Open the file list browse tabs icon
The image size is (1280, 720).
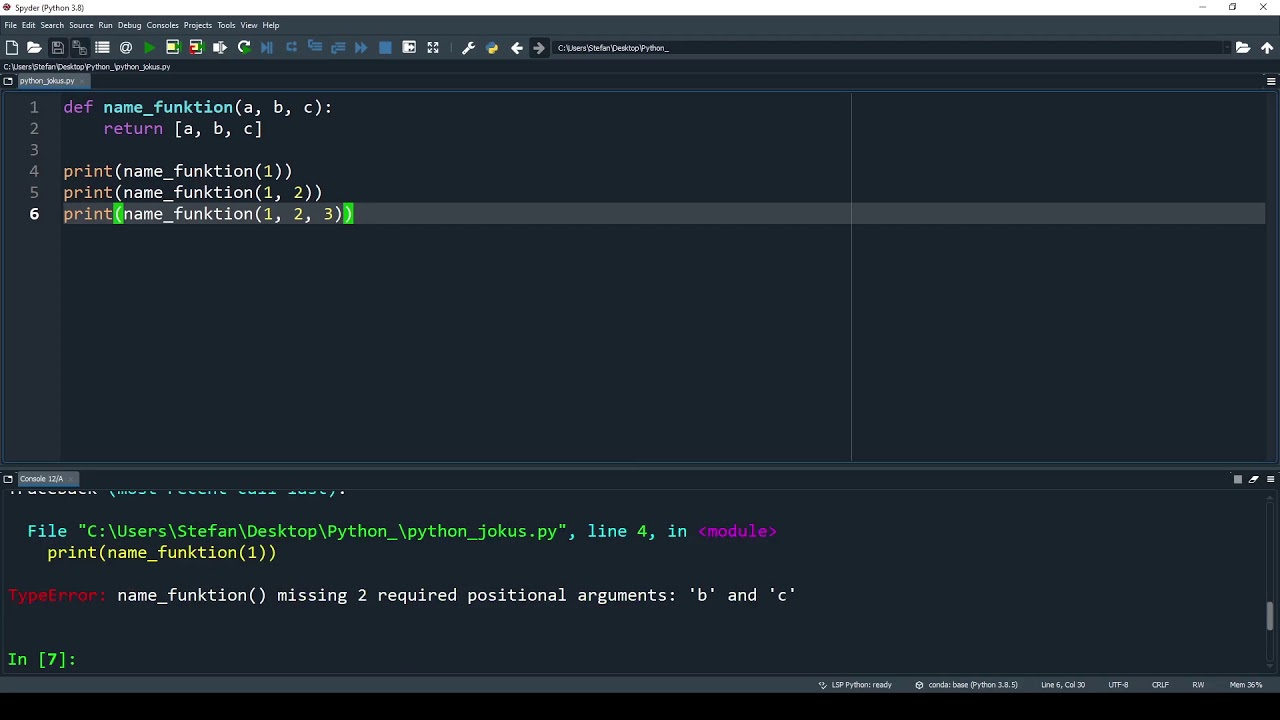102,47
